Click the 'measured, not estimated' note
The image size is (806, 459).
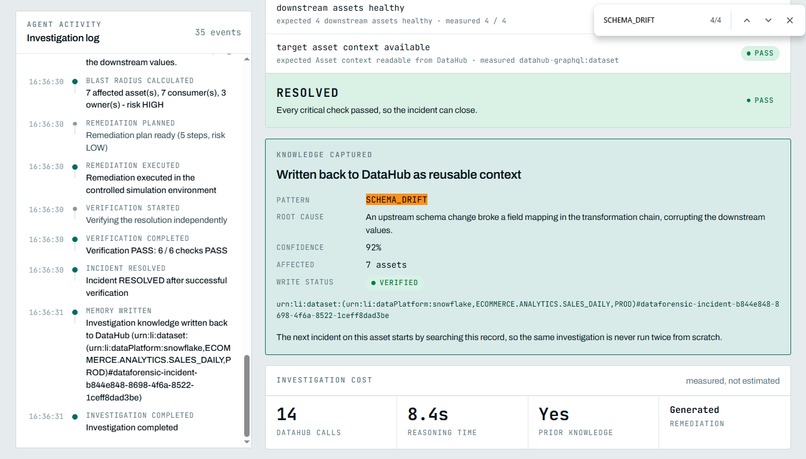pyautogui.click(x=732, y=381)
